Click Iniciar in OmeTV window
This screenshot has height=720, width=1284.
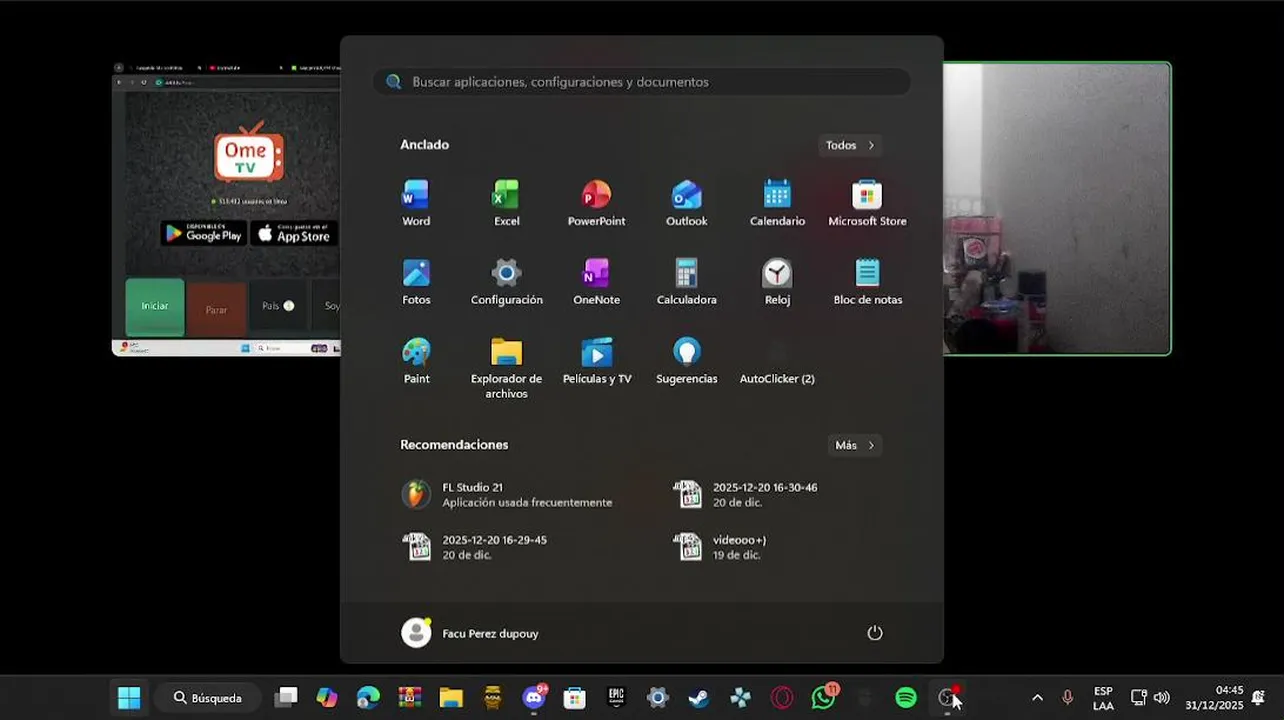point(155,307)
